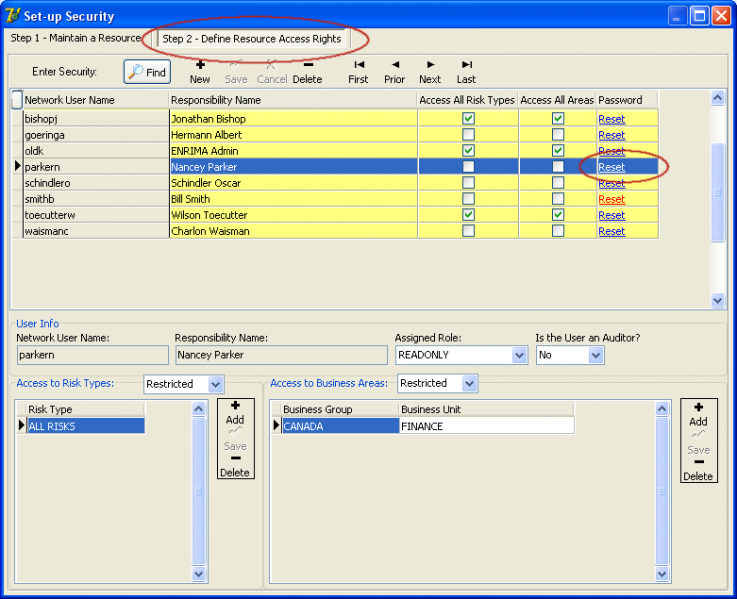
Task: Save the Business Area entry
Action: tap(698, 443)
